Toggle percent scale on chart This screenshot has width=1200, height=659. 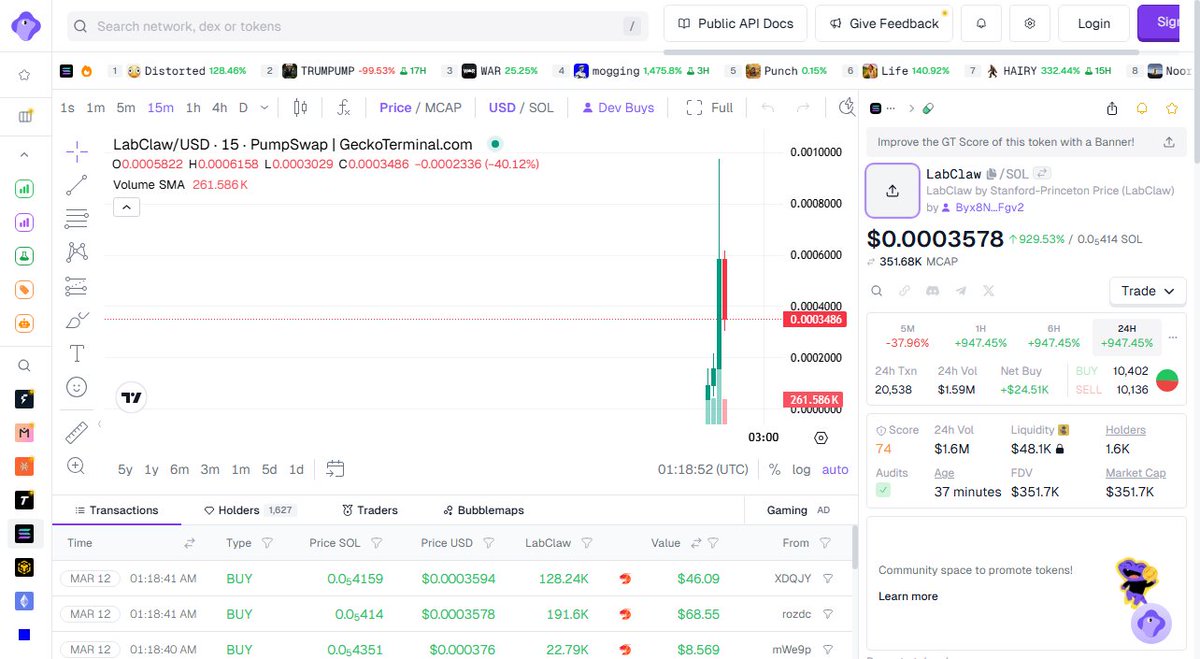[775, 469]
